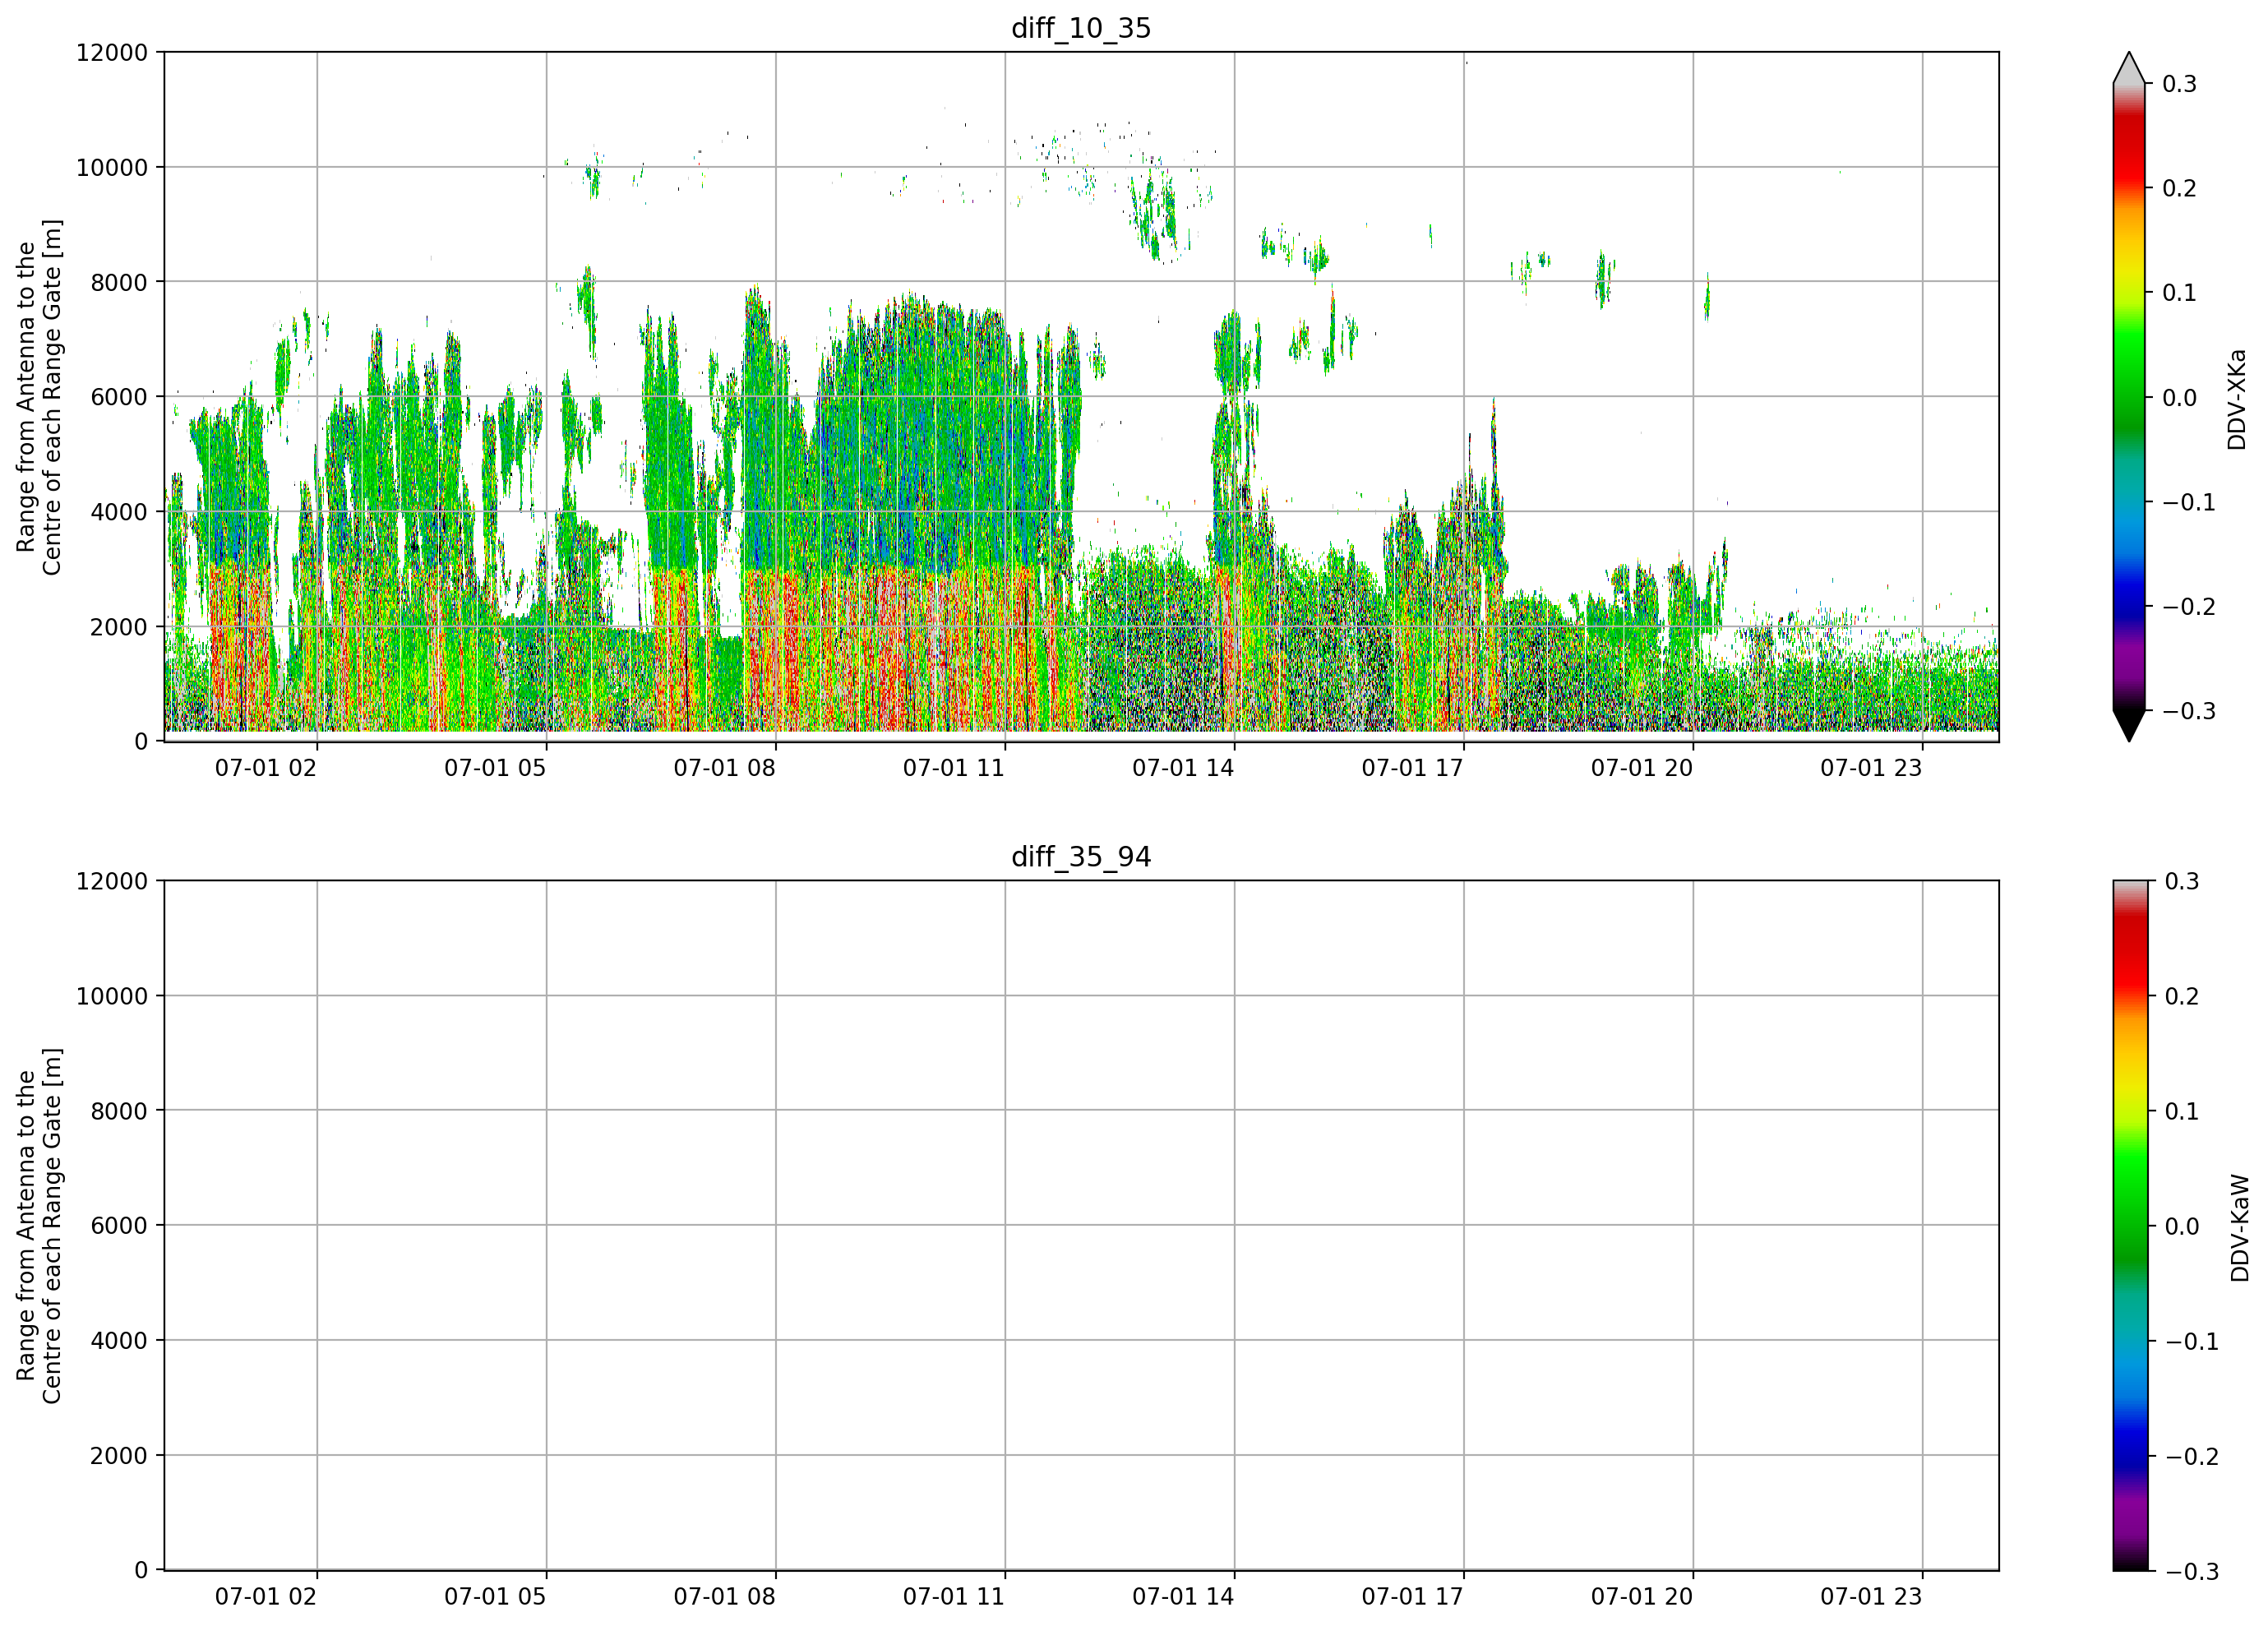Click the 8000 tick label on diff_10_35
The width and height of the screenshot is (2268, 1626).
click(x=119, y=282)
